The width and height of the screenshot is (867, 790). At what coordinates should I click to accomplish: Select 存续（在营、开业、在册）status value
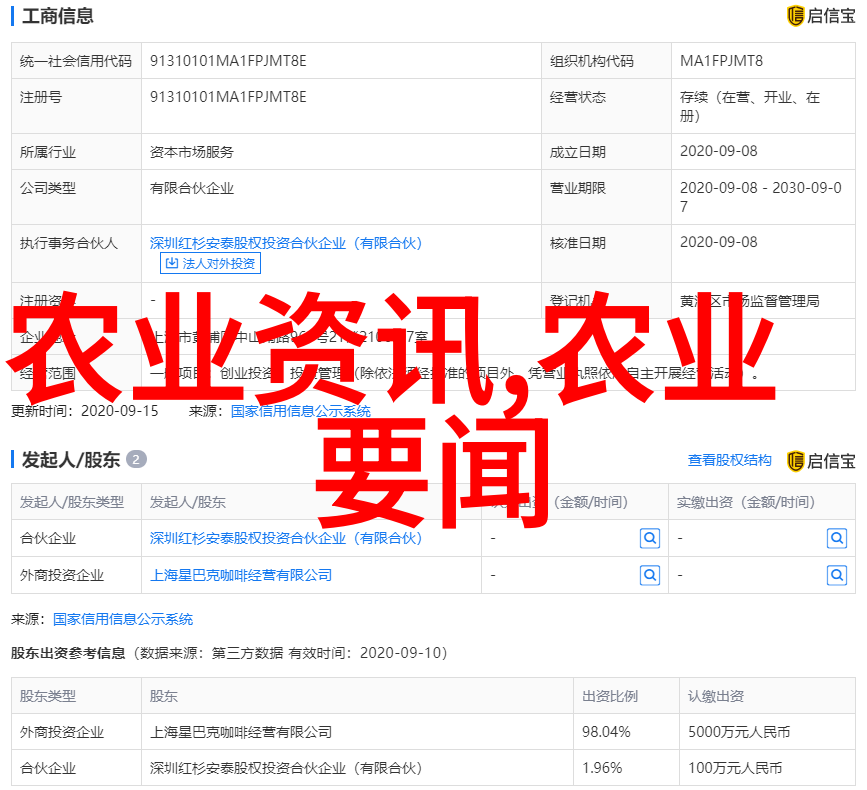[750, 107]
